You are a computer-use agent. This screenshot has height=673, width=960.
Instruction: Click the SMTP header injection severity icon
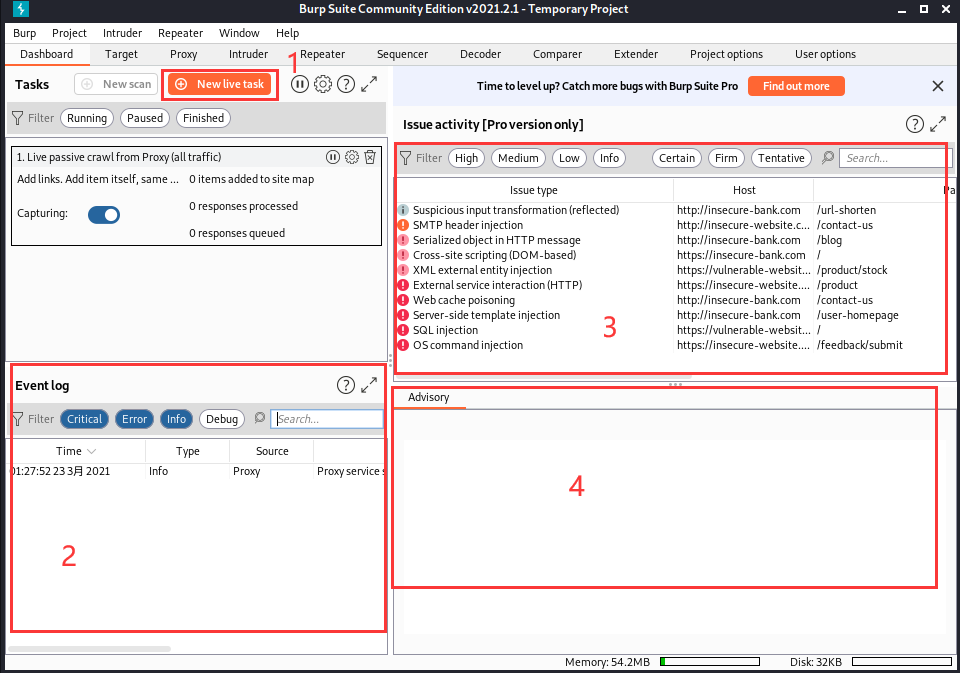pyautogui.click(x=403, y=225)
